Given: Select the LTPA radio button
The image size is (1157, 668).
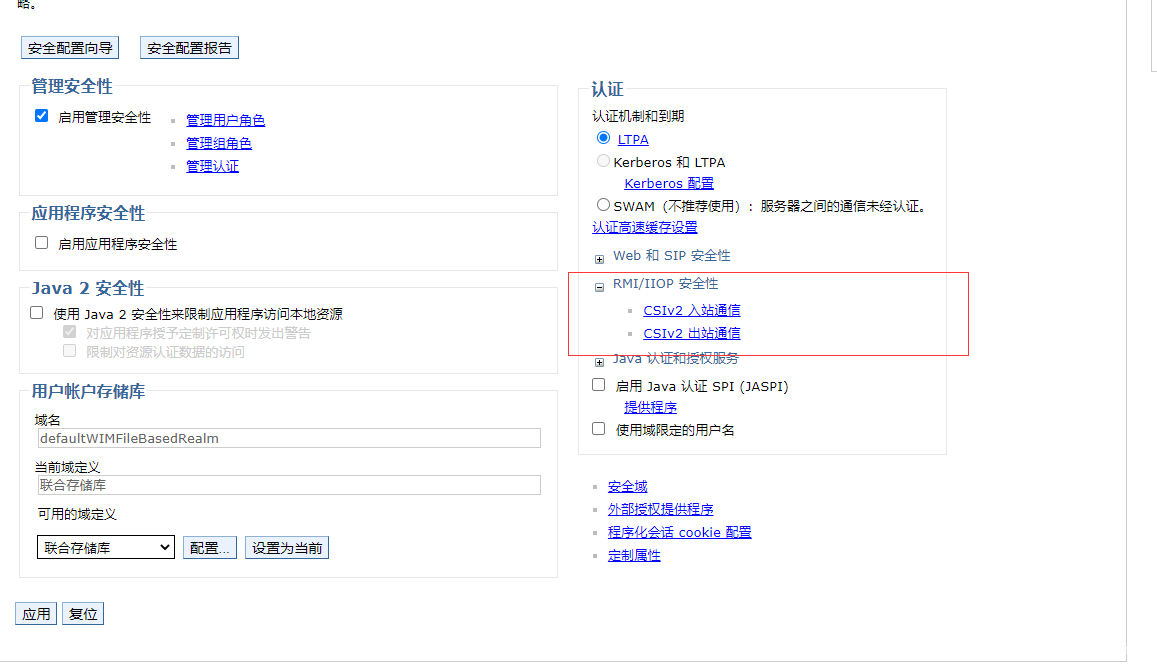Looking at the screenshot, I should (x=603, y=138).
